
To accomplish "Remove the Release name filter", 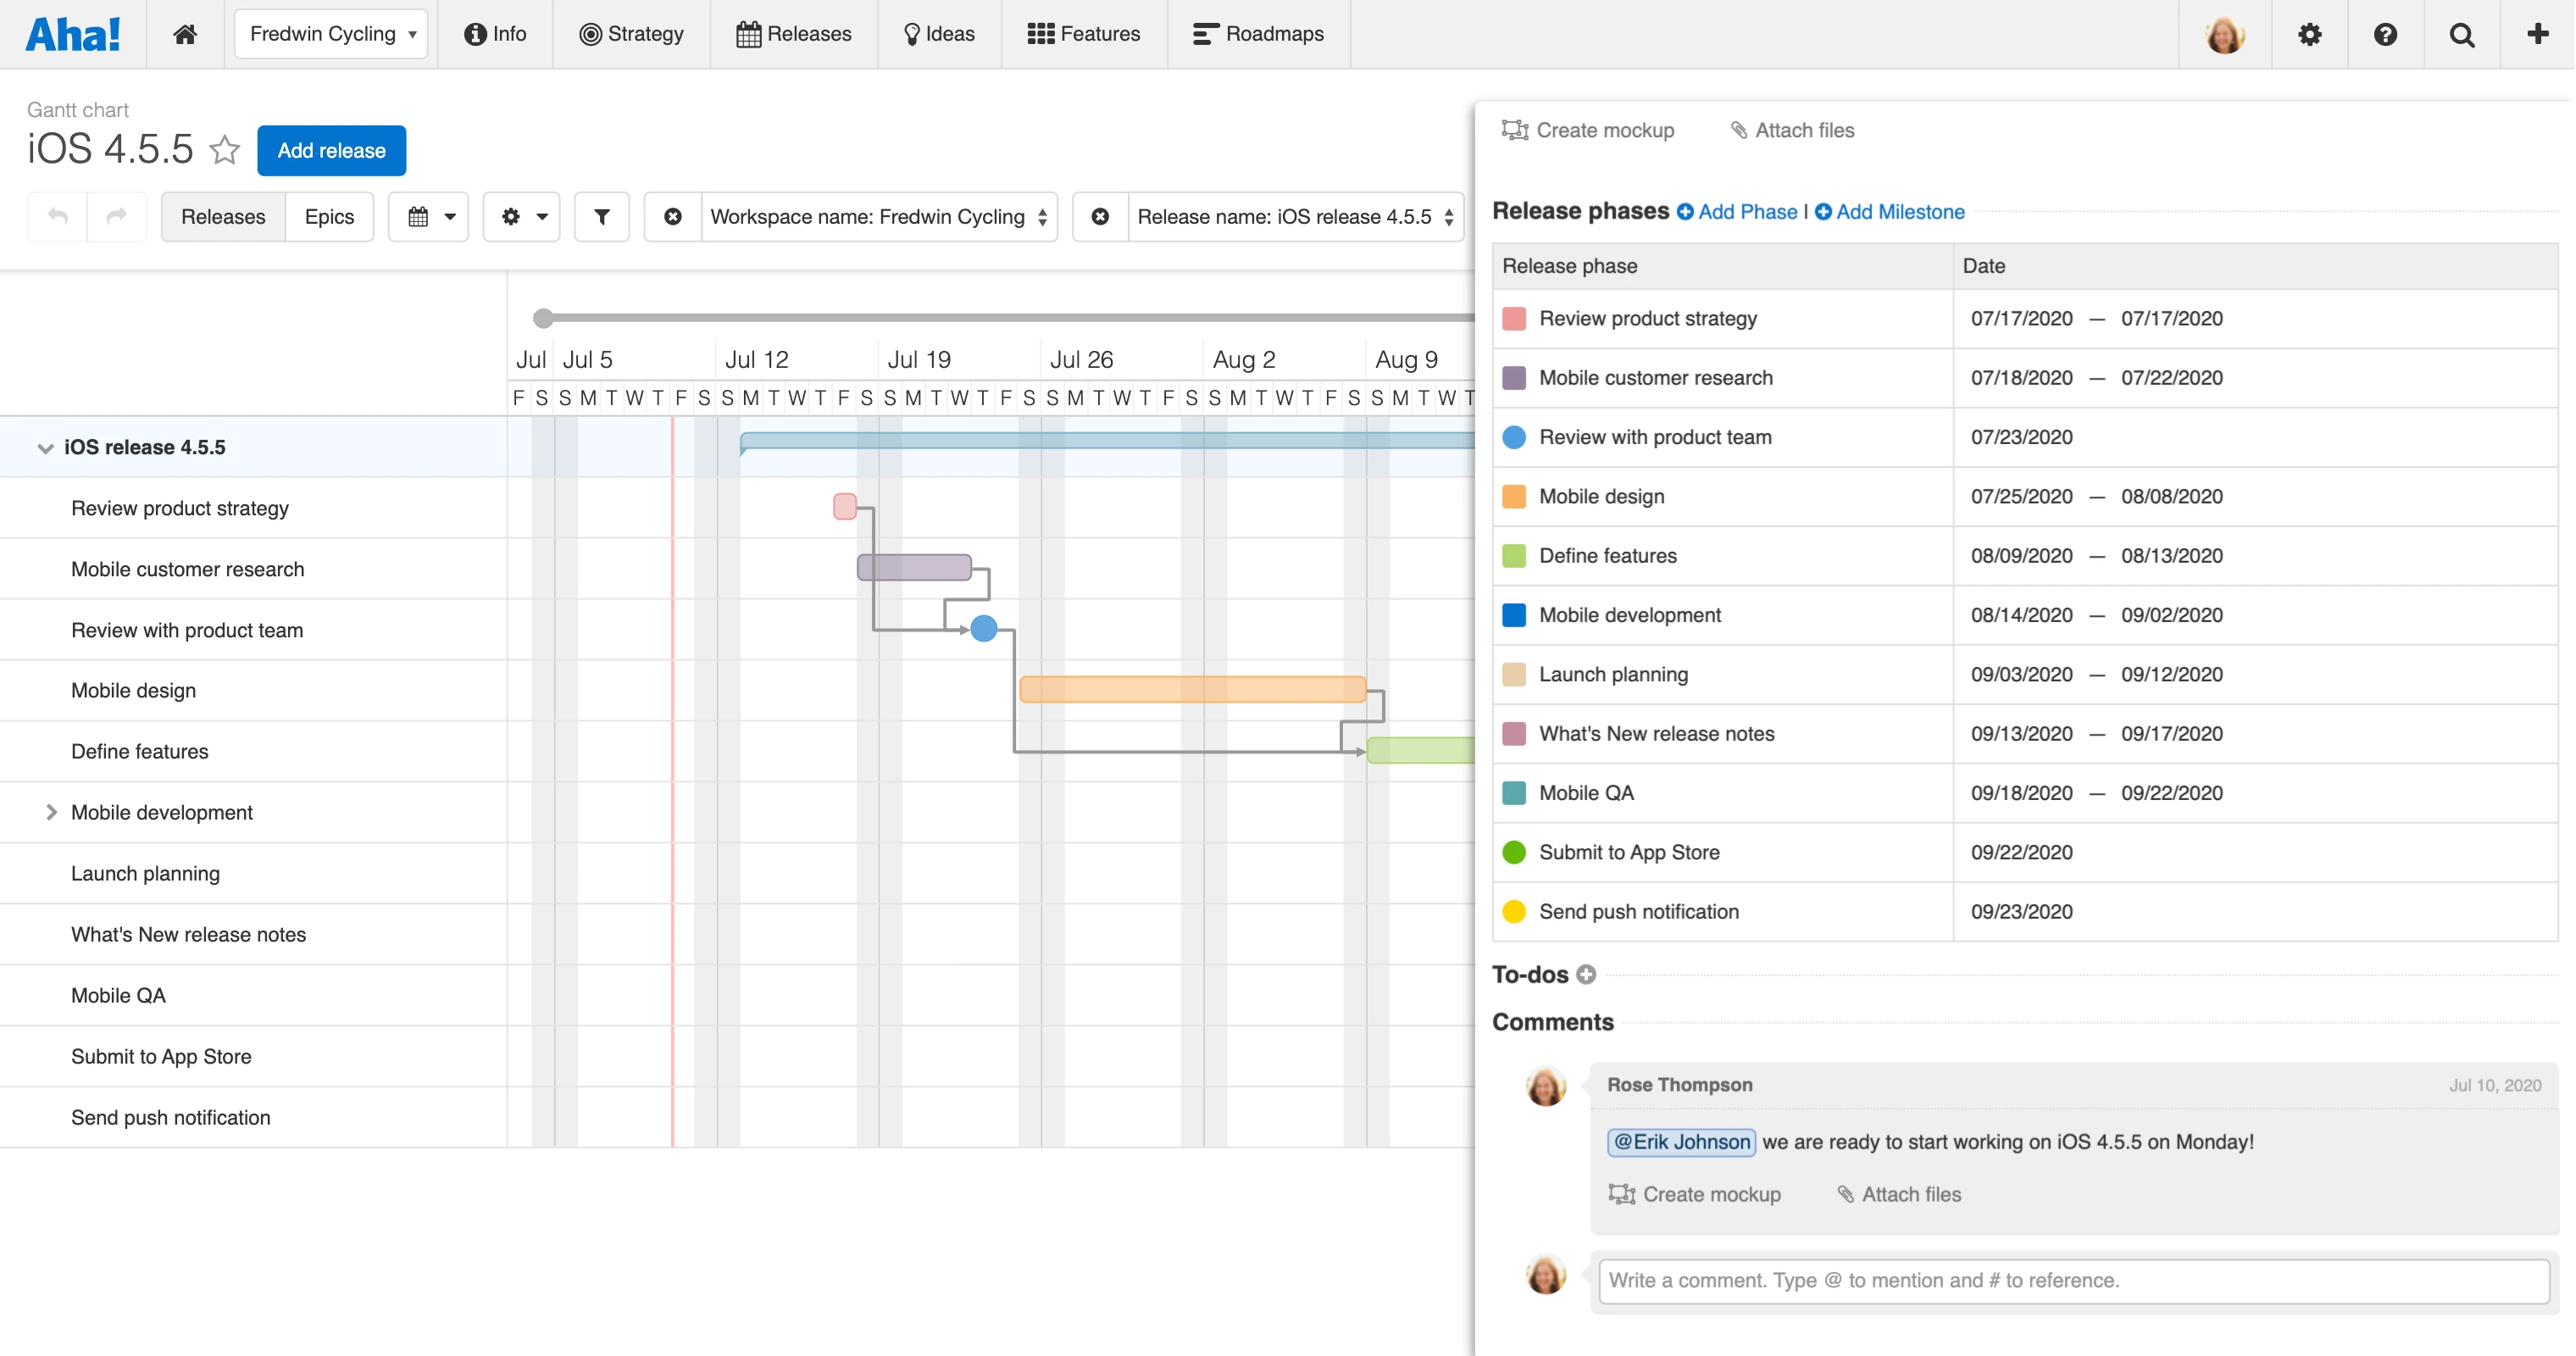I will tap(1100, 216).
